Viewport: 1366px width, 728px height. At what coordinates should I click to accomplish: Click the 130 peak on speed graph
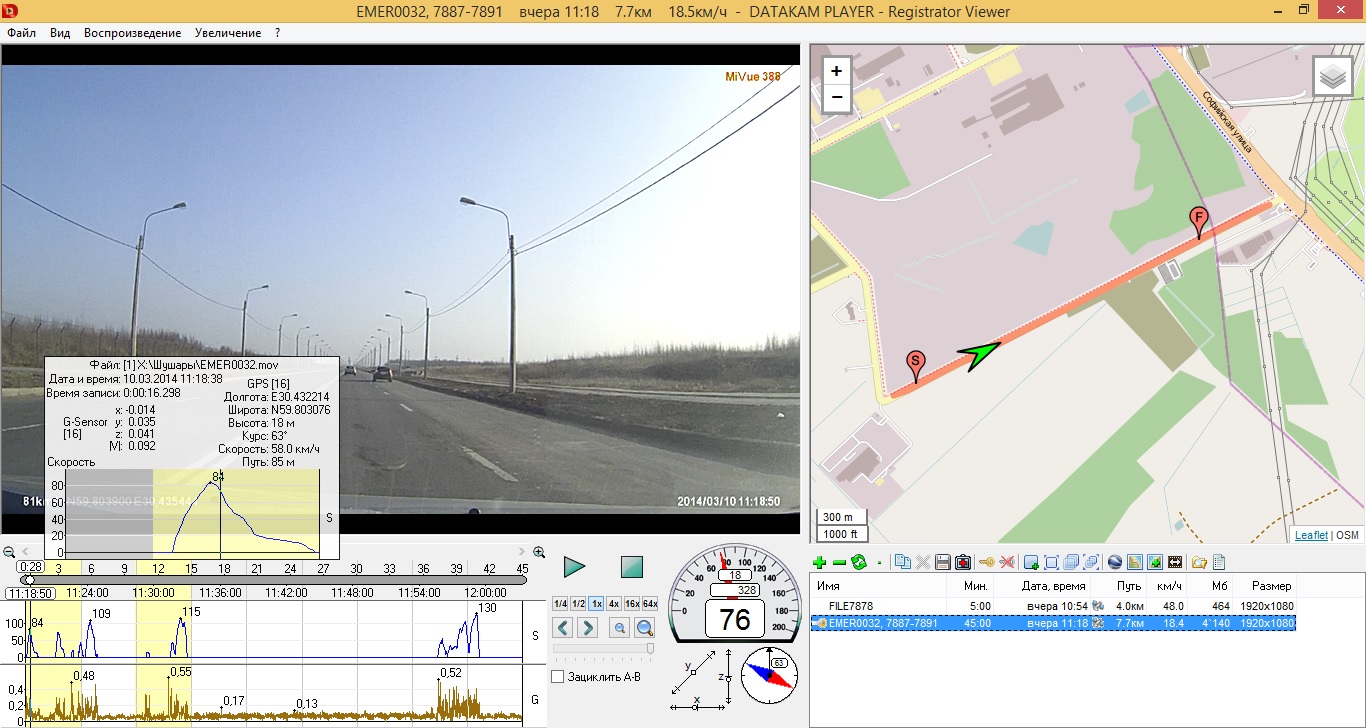478,615
